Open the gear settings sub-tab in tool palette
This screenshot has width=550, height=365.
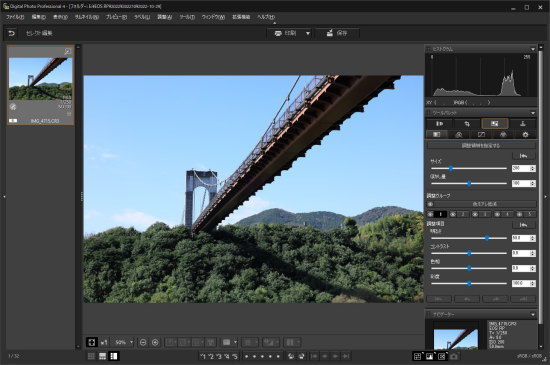pos(525,135)
